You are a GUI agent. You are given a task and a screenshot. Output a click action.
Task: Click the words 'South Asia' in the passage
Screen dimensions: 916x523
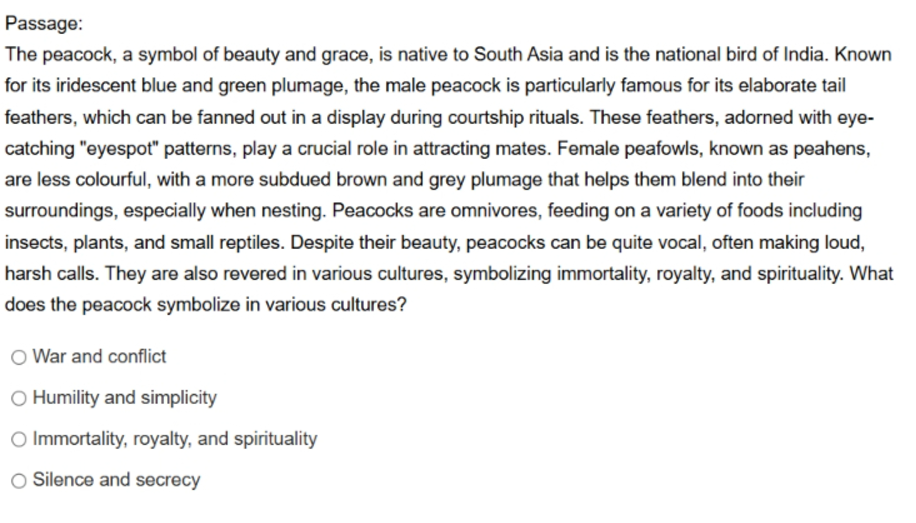[518, 54]
